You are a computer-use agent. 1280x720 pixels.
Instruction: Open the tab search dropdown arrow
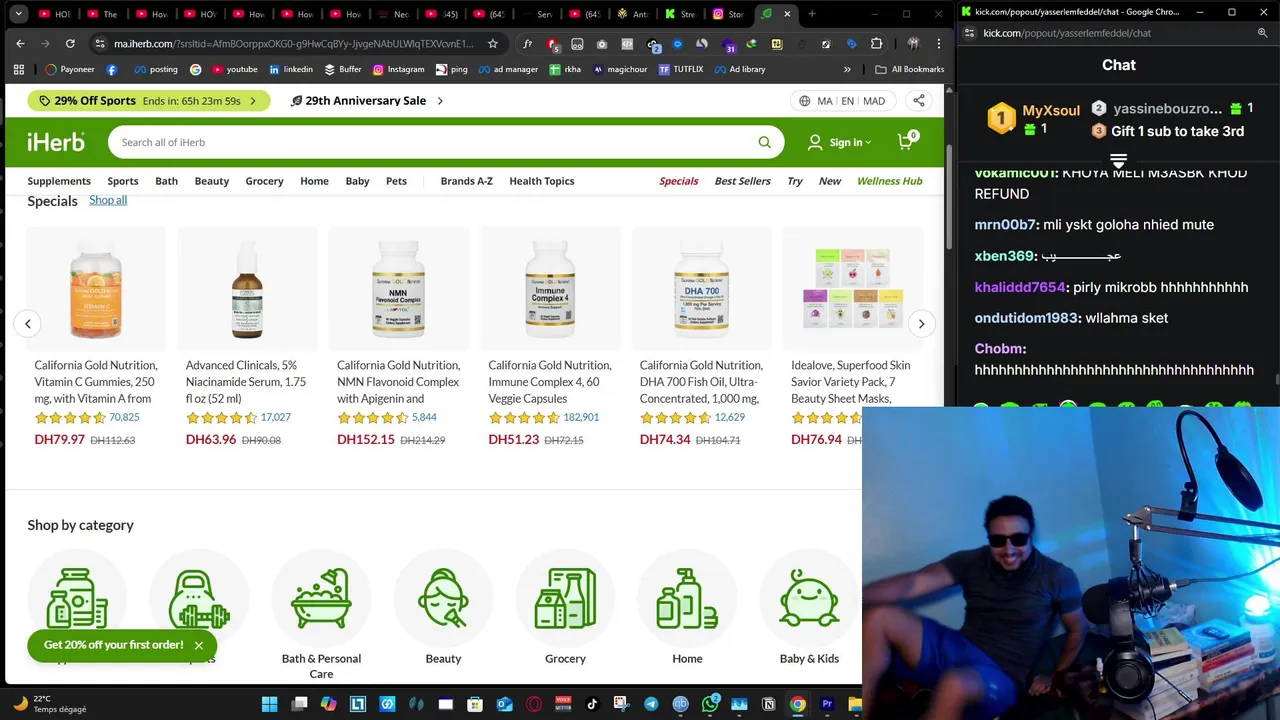pyautogui.click(x=18, y=14)
